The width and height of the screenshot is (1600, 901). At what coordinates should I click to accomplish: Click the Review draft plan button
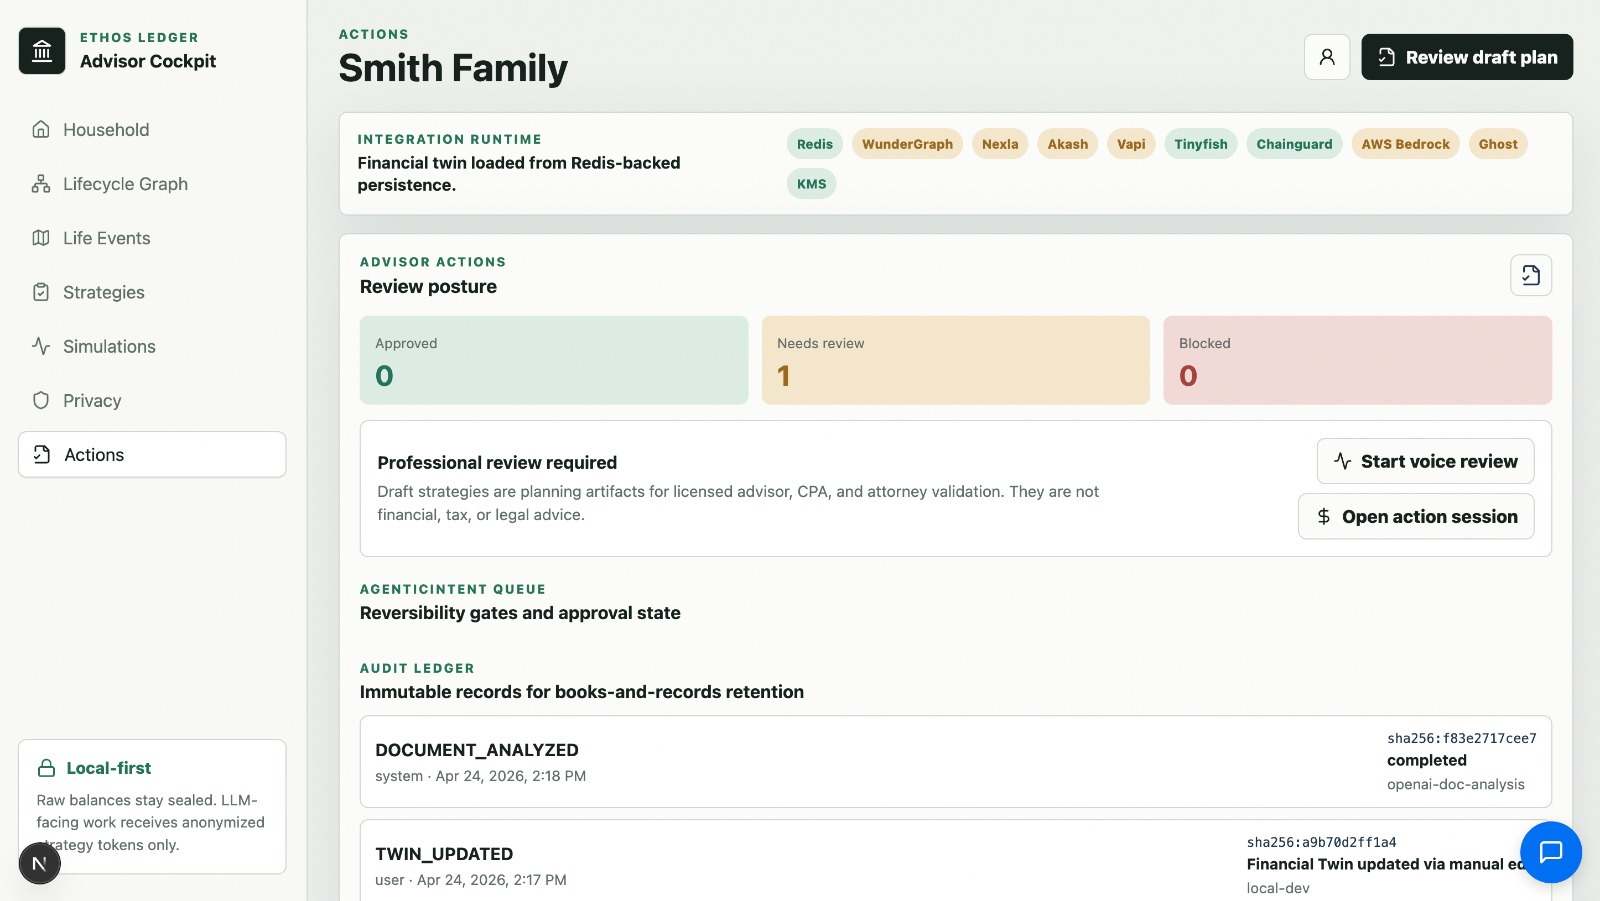(x=1466, y=57)
